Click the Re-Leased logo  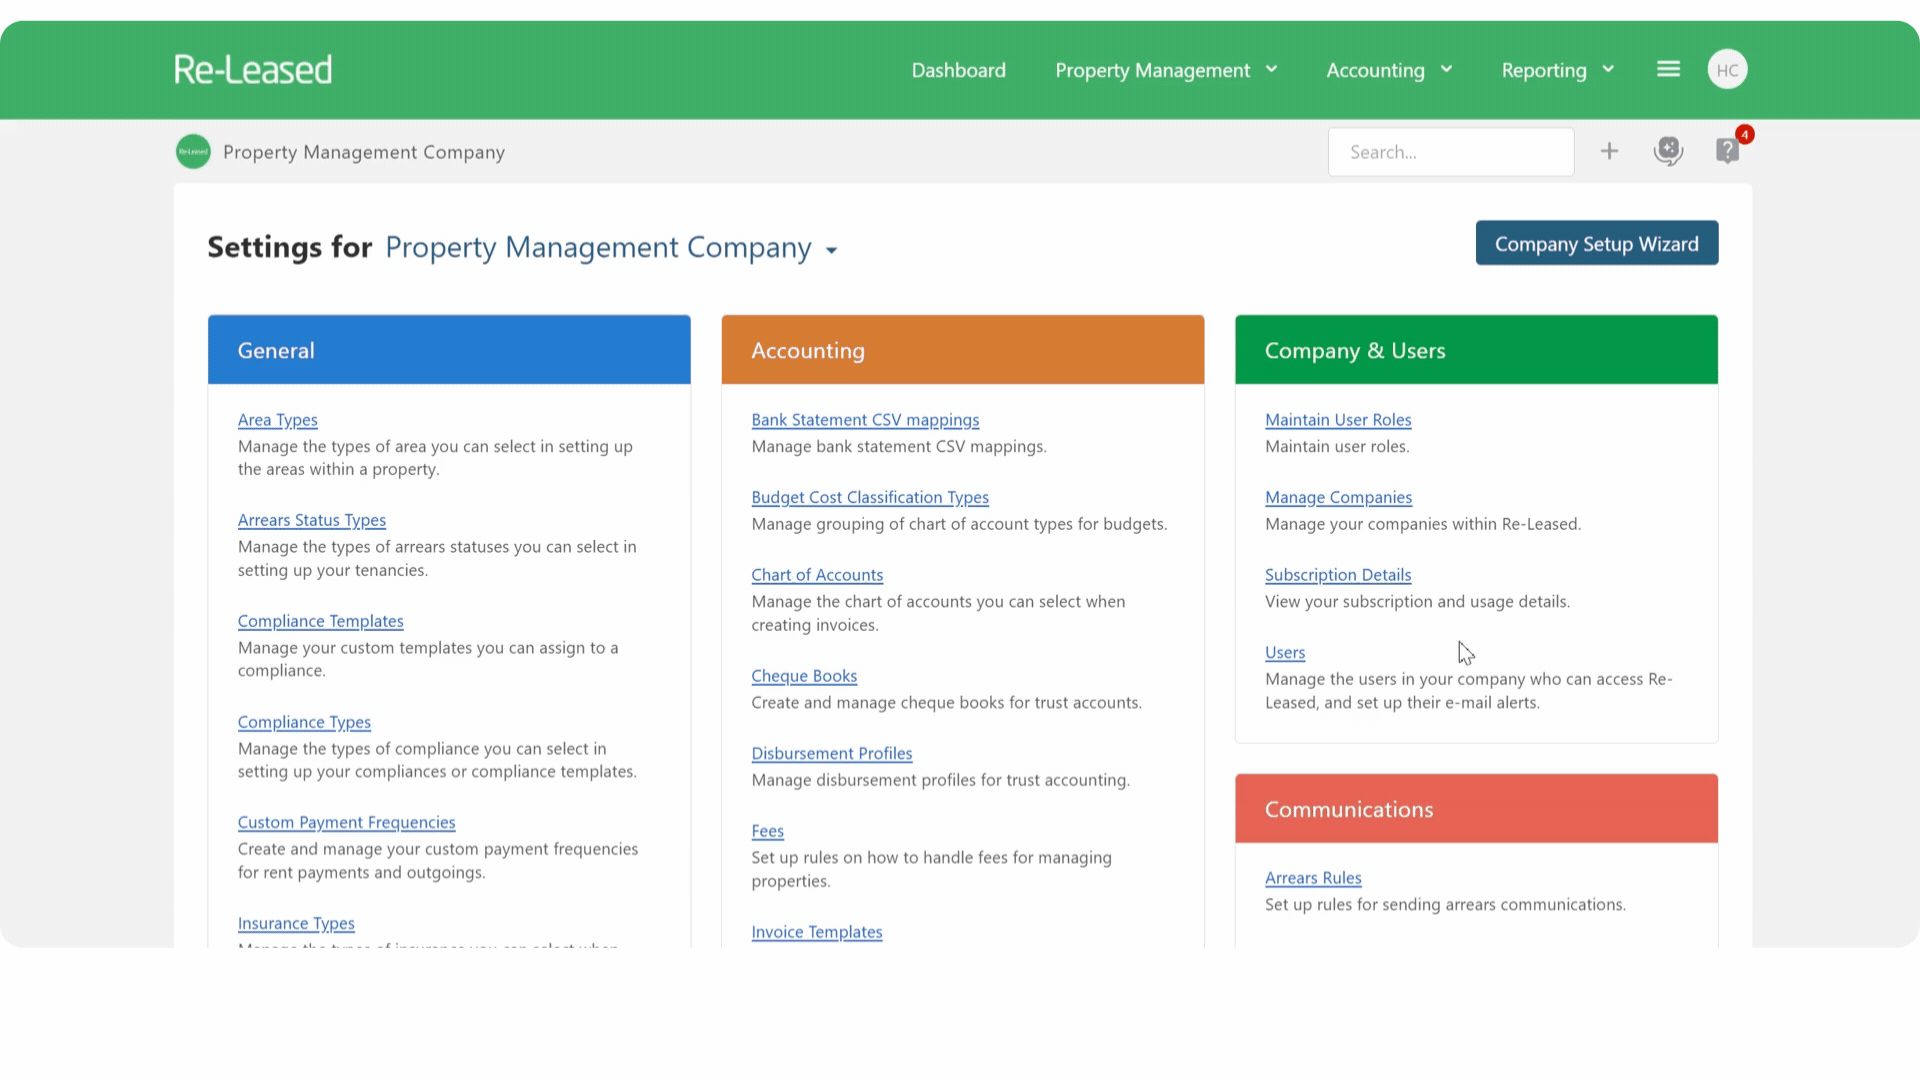(253, 70)
